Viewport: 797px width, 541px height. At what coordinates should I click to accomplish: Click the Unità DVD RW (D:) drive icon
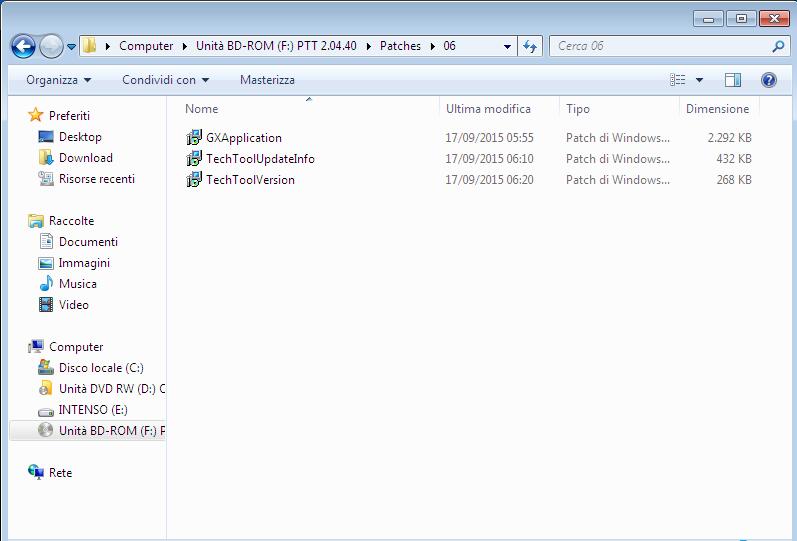pyautogui.click(x=45, y=388)
